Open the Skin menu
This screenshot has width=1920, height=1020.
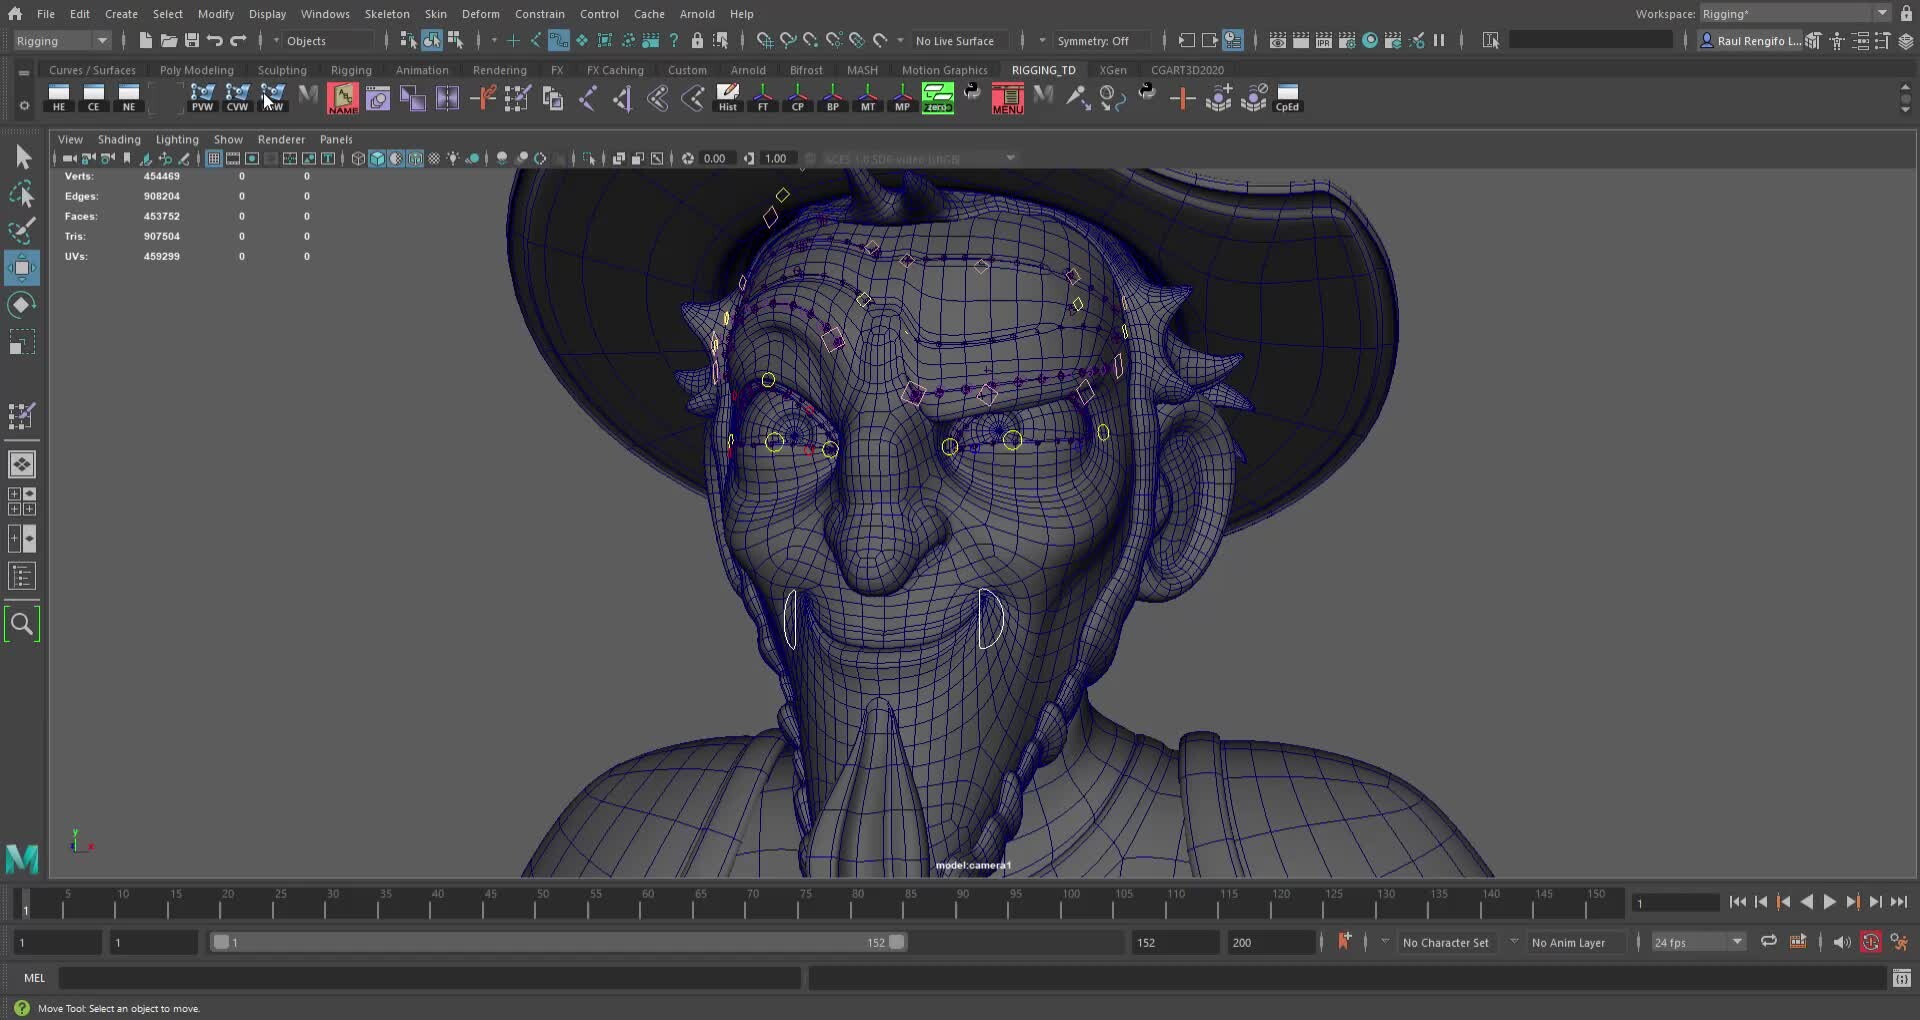(436, 13)
